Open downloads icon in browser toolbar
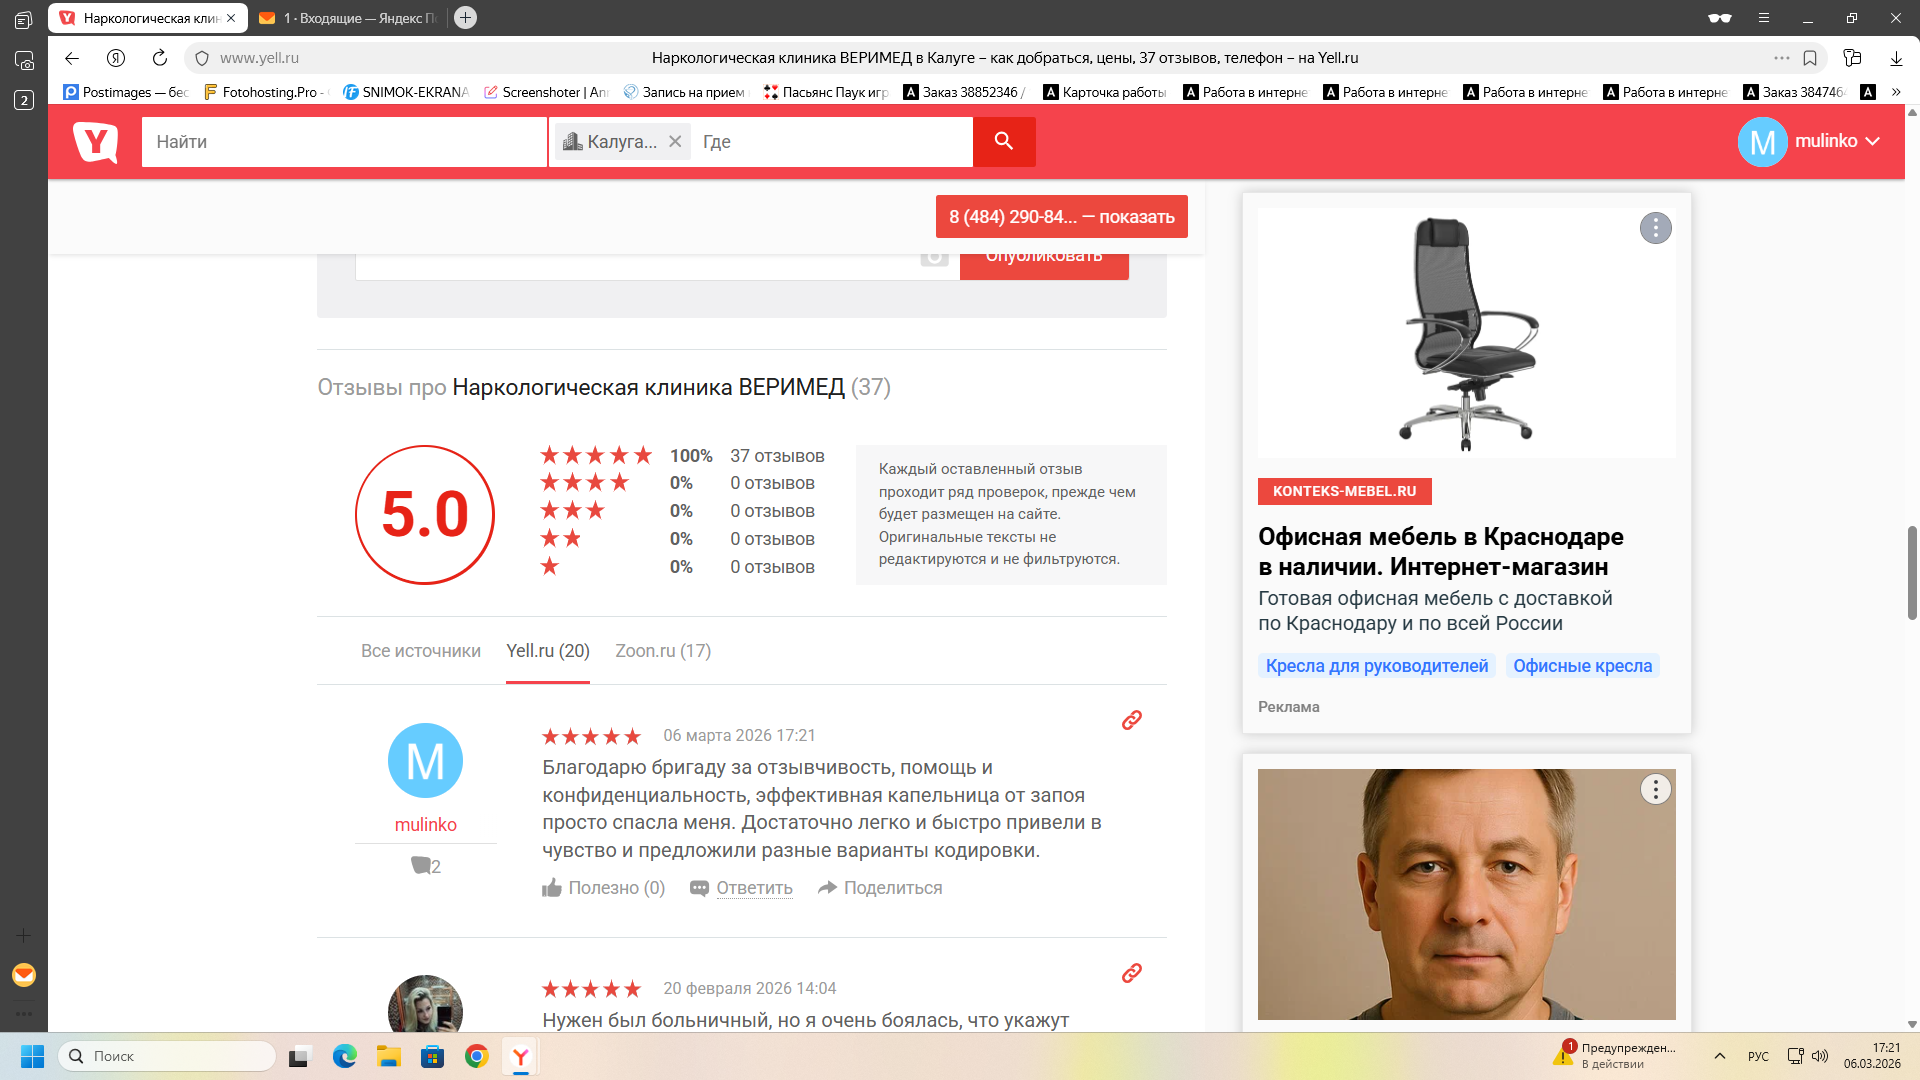1920x1080 pixels. (1896, 58)
